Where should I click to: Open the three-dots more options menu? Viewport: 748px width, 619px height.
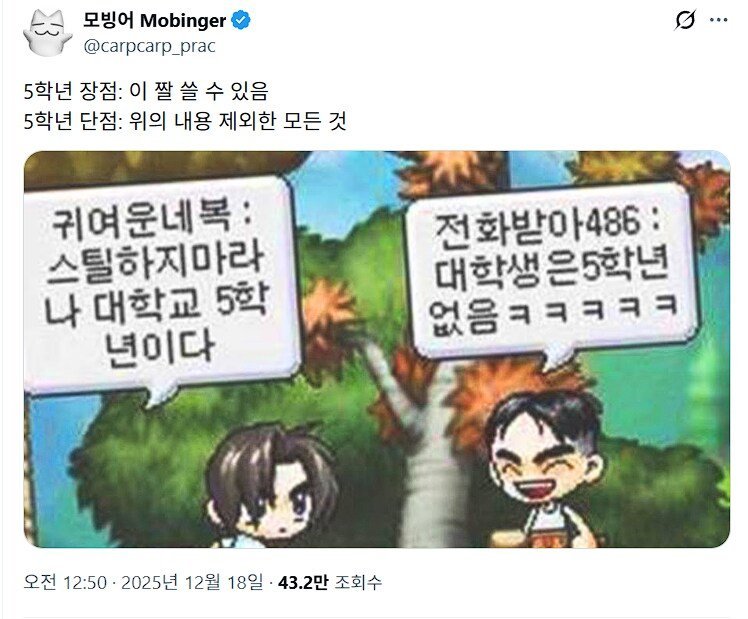718,20
